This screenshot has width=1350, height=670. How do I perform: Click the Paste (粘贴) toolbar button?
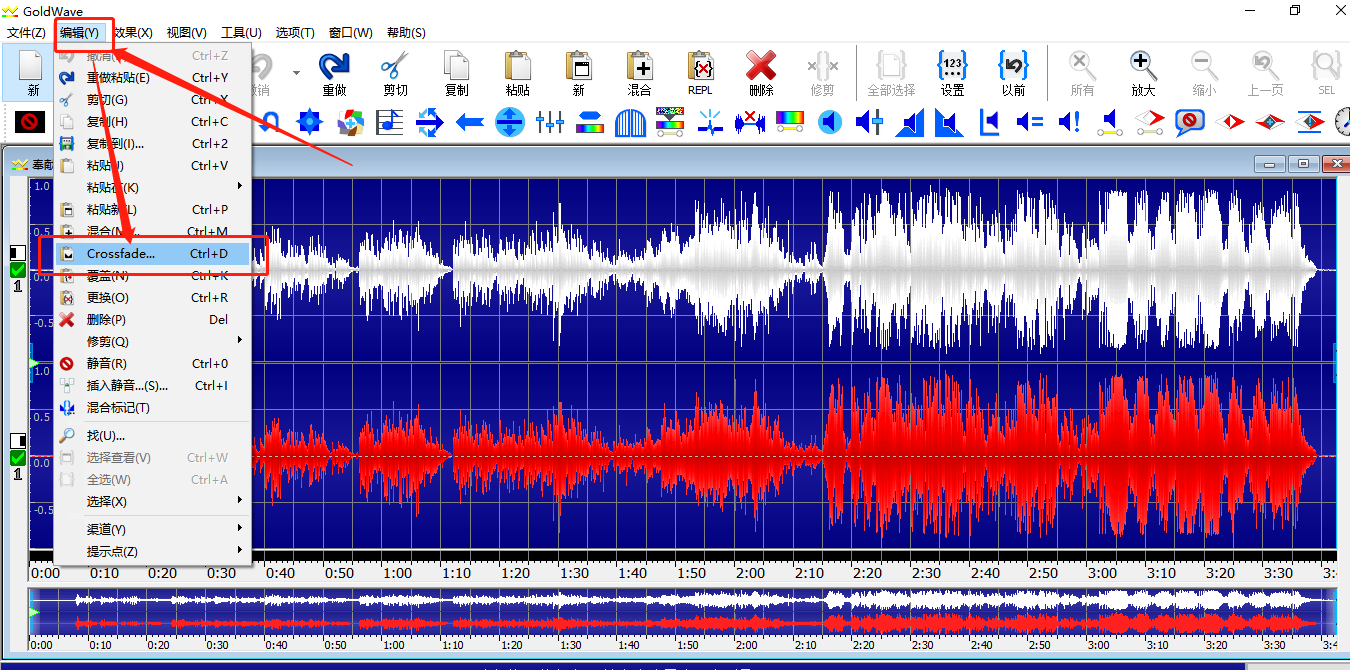point(517,68)
